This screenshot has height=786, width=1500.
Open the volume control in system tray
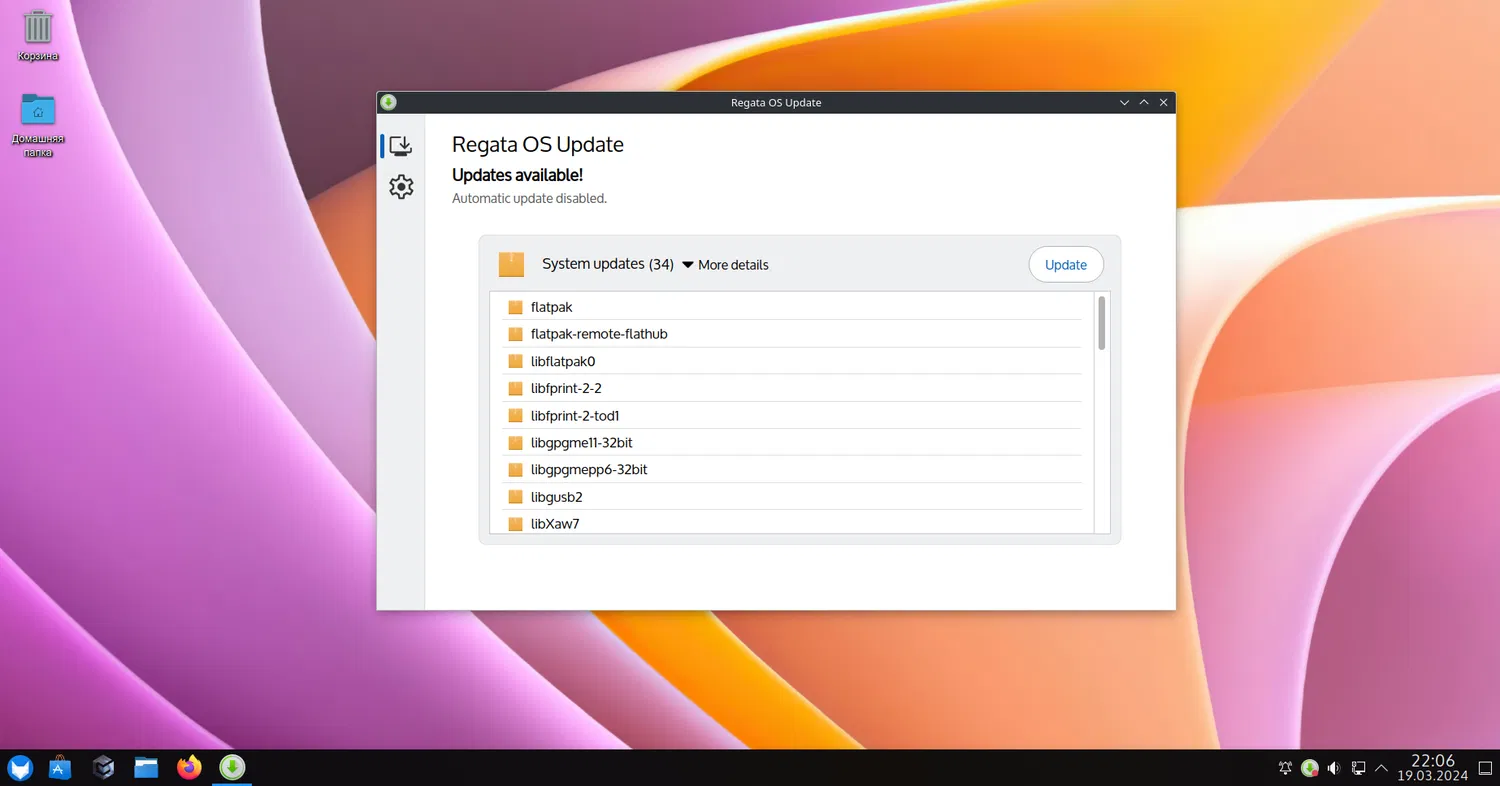point(1334,768)
